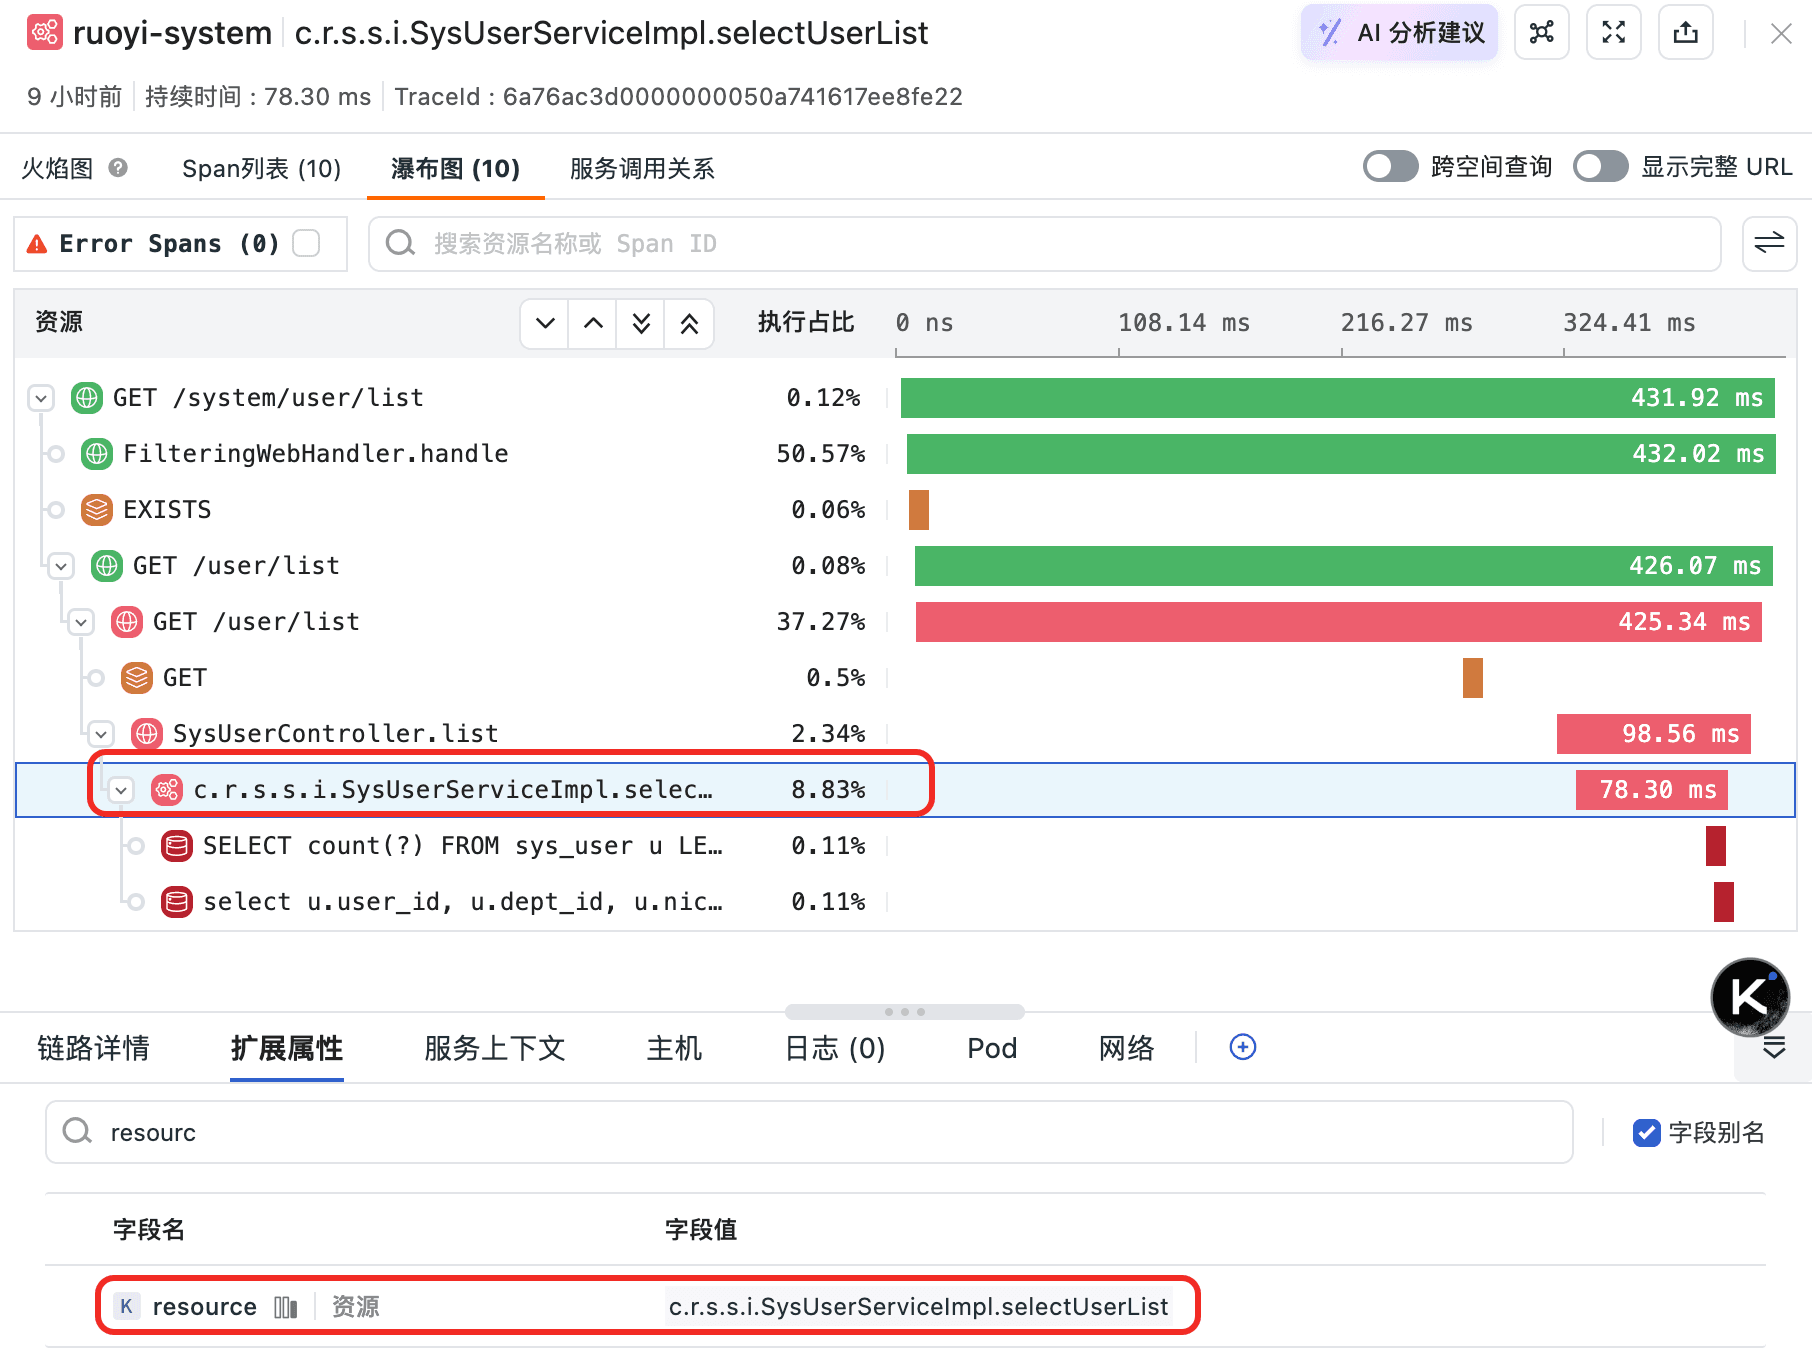The image size is (1812, 1356).
Task: Click the AI 分析建议 button
Action: pos(1399,33)
